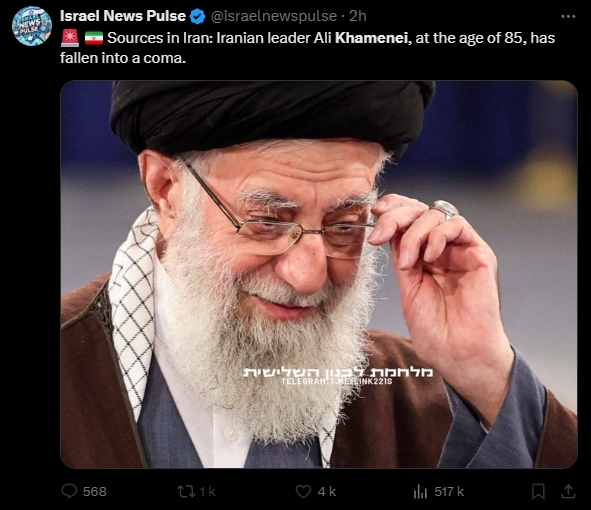This screenshot has width=591, height=510.
Task: Share the post via upload arrow icon
Action: (568, 491)
